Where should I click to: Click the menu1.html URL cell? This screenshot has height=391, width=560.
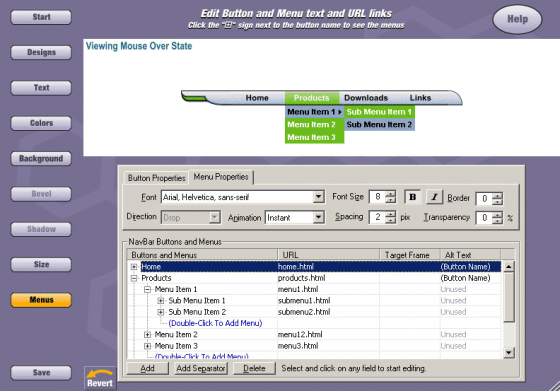pos(328,289)
